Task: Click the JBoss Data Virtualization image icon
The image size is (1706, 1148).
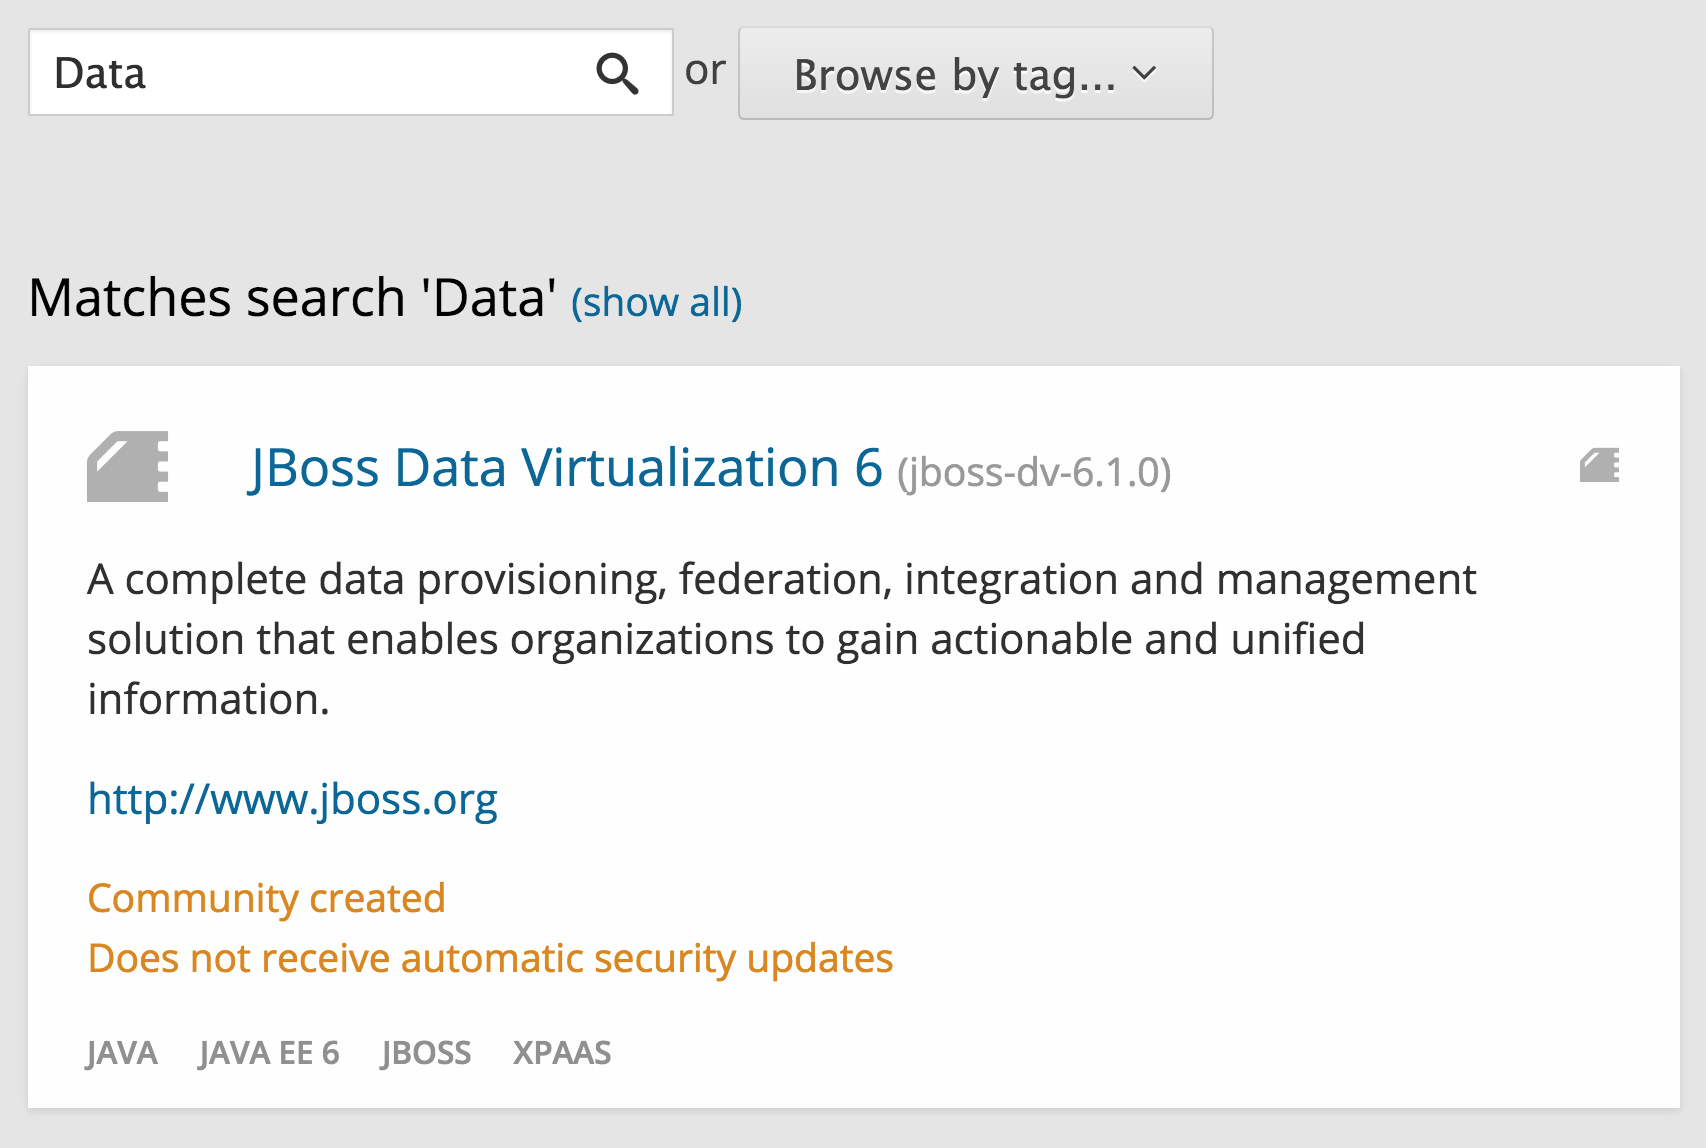Action: pyautogui.click(x=126, y=466)
